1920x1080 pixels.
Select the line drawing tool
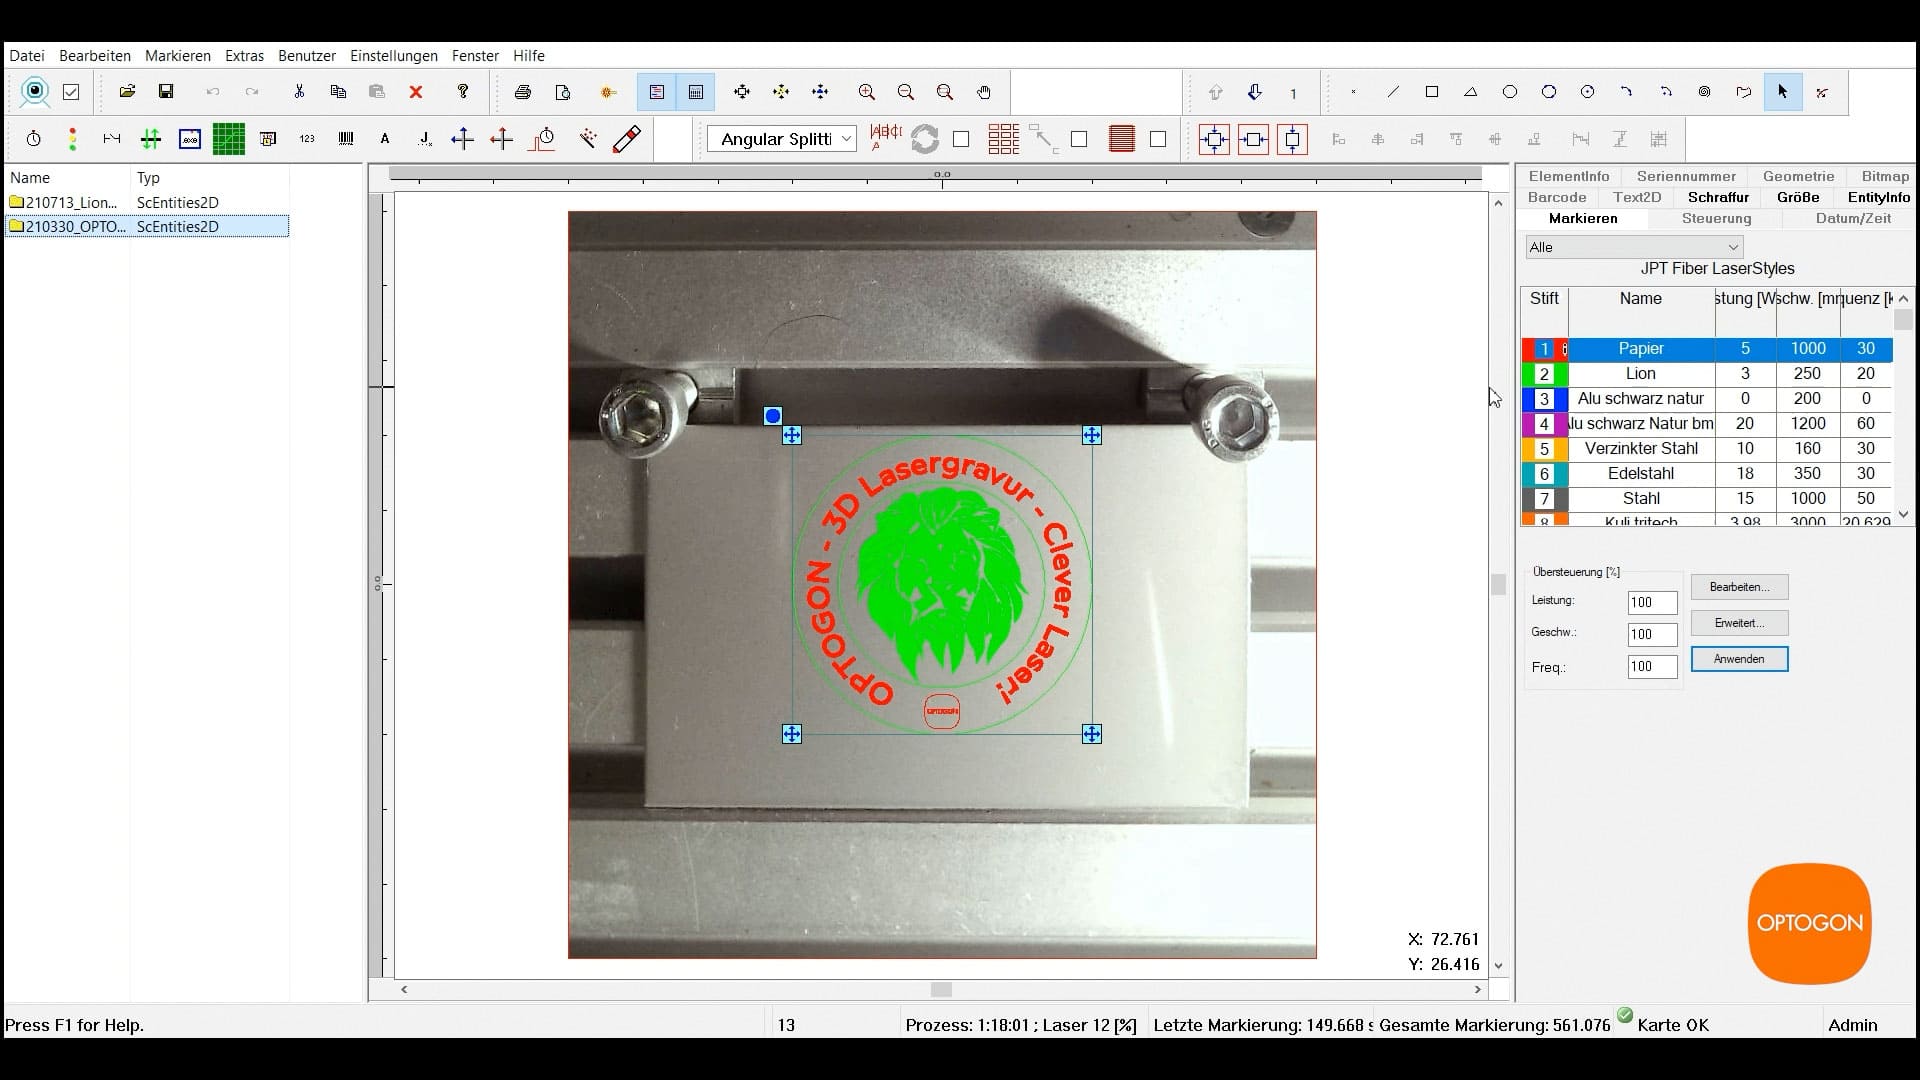pyautogui.click(x=1392, y=92)
